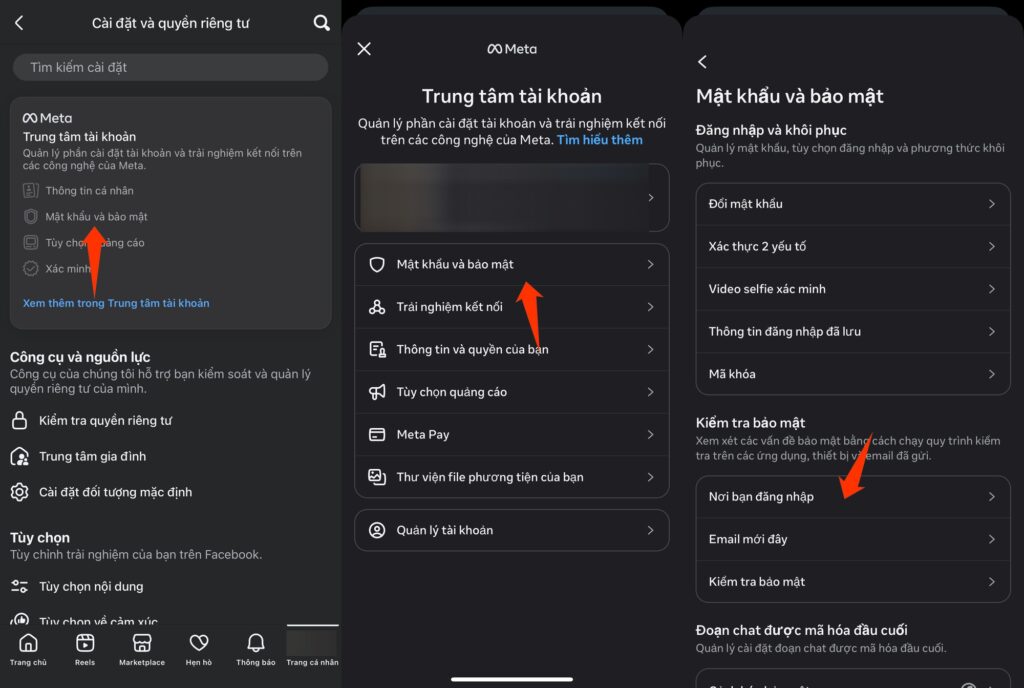This screenshot has width=1024, height=688.
Task: Go back from Mật khẩu và bảo mật screen
Action: [703, 62]
